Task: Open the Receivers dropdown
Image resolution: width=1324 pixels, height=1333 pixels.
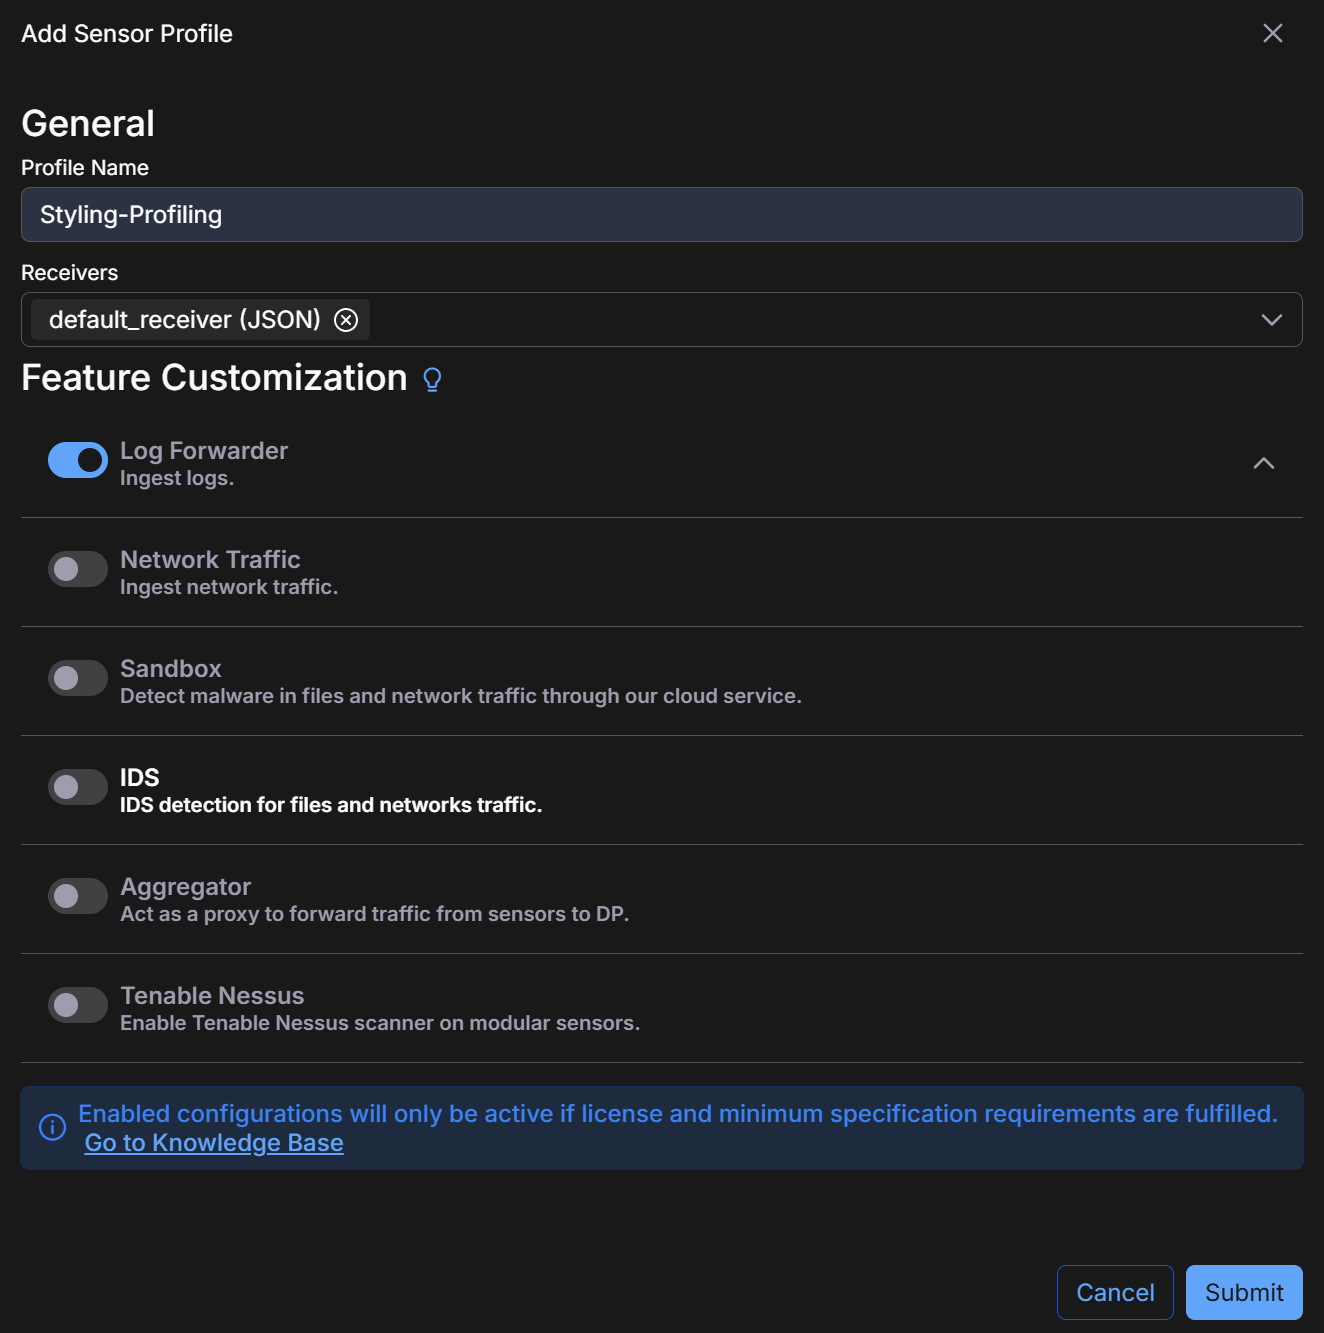Action: coord(1271,319)
